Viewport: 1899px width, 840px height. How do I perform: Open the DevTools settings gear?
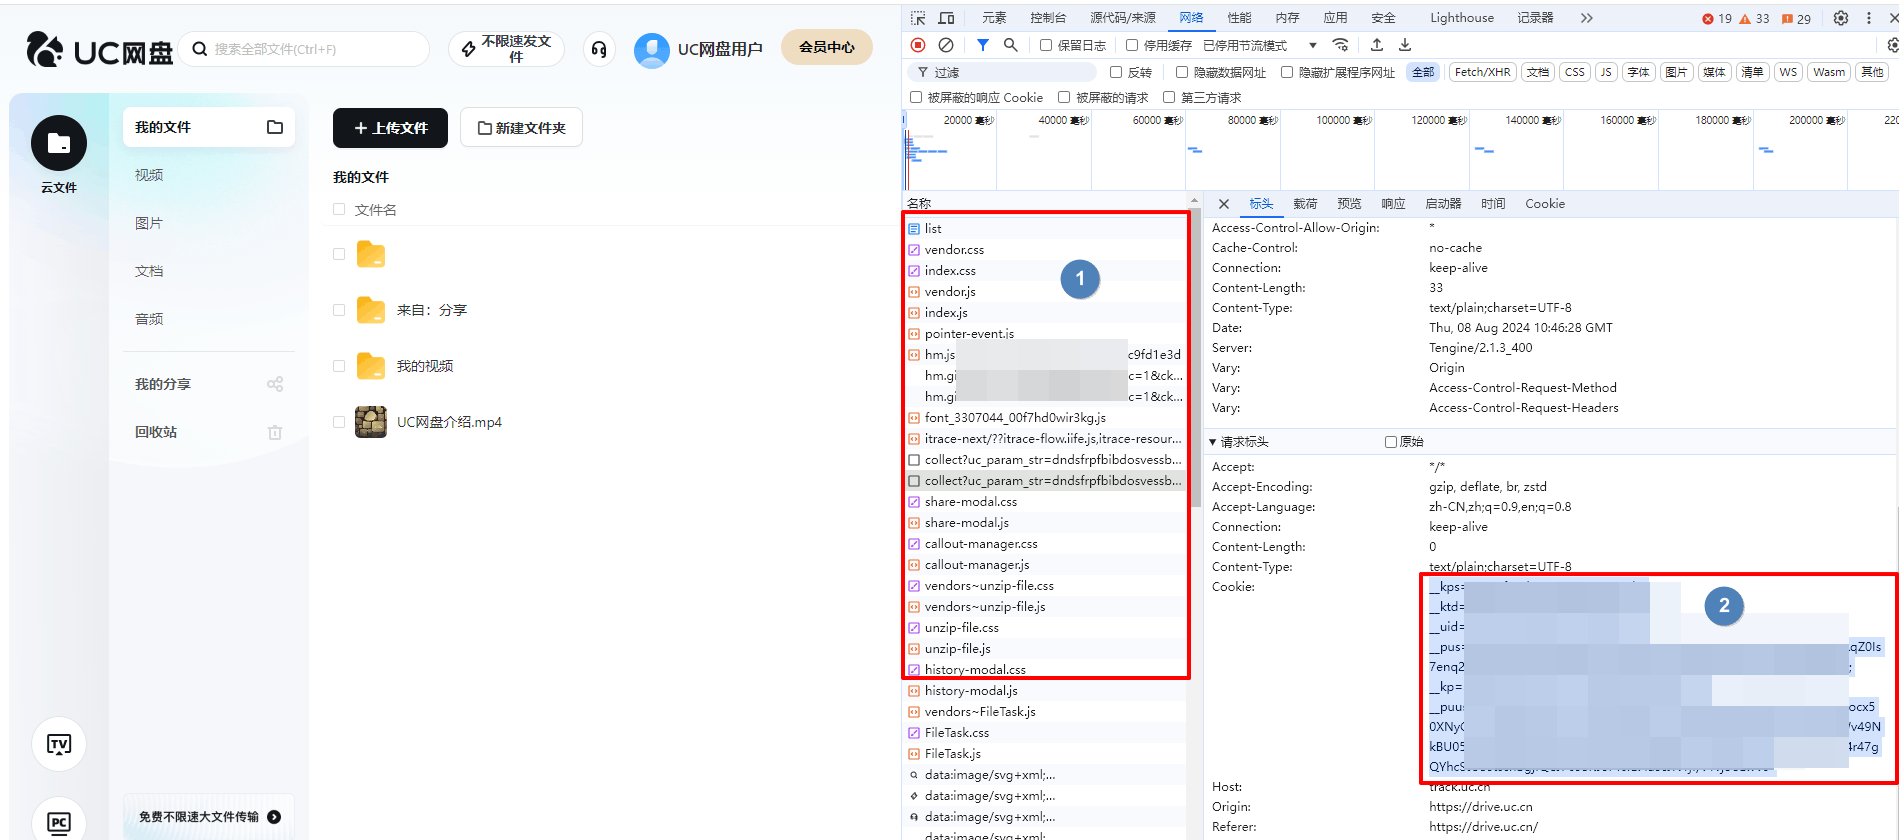click(1841, 18)
